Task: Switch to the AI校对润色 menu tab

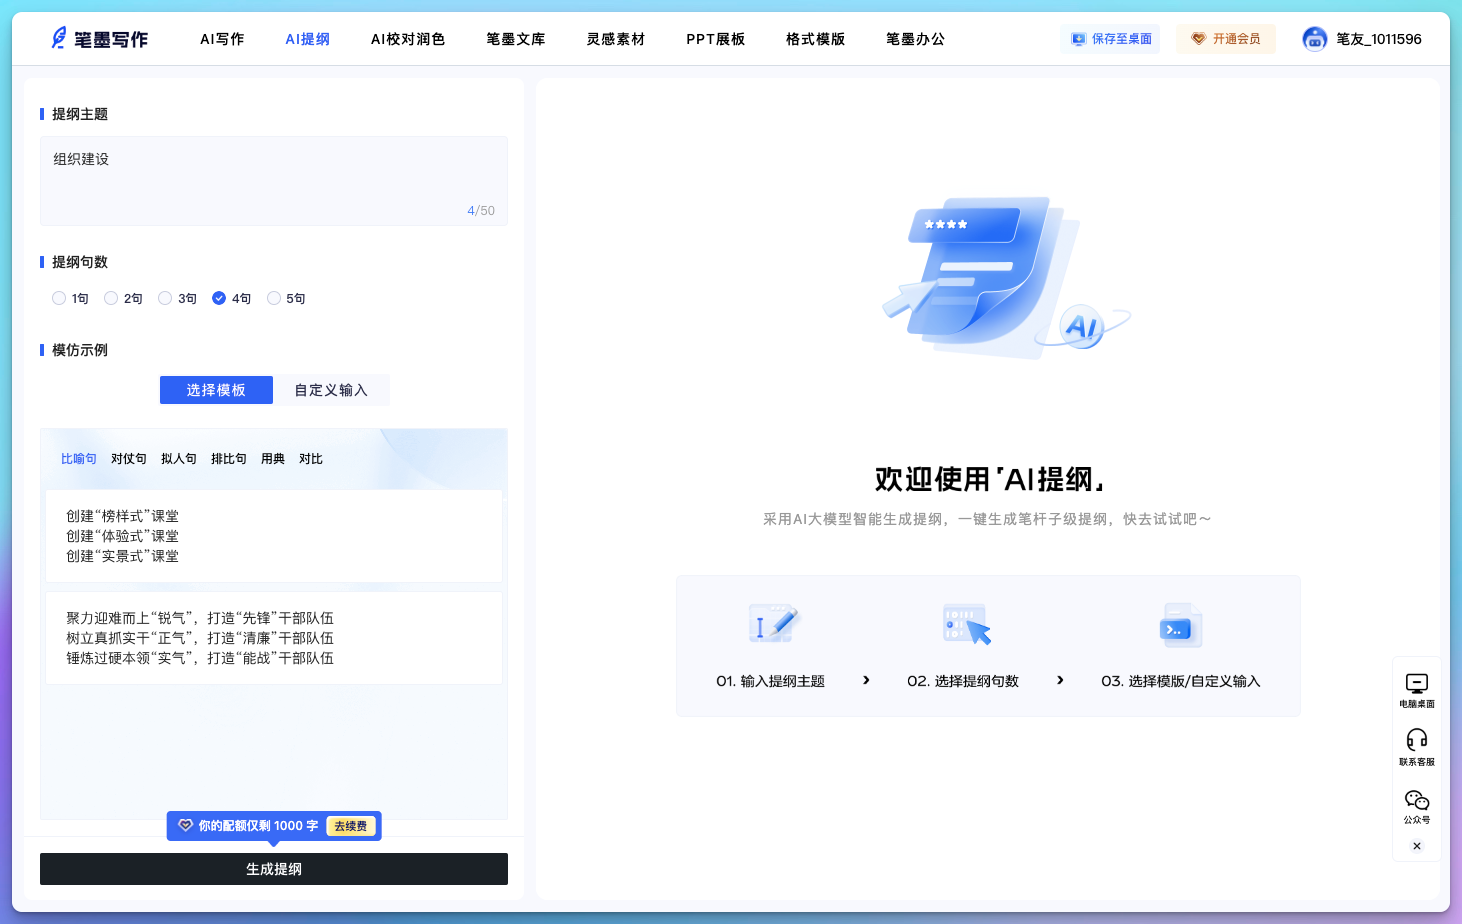Action: click(x=407, y=39)
